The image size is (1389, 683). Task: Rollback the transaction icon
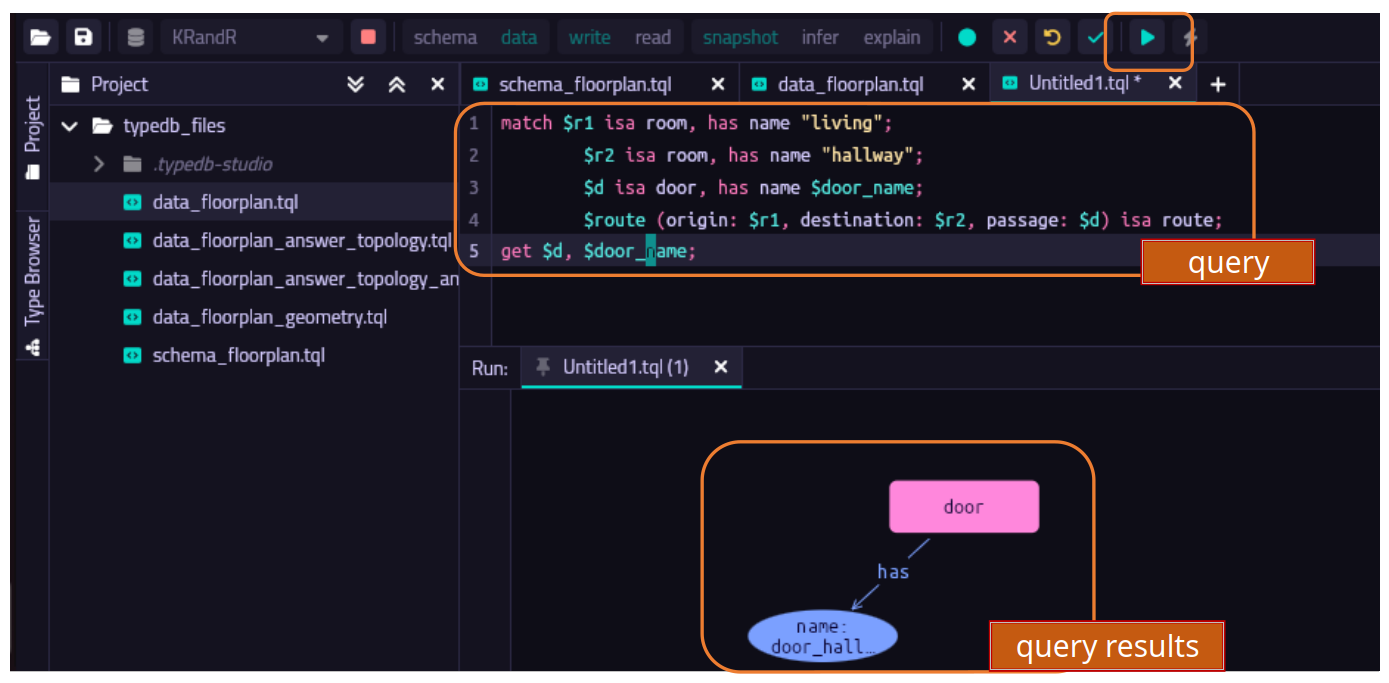click(1052, 38)
